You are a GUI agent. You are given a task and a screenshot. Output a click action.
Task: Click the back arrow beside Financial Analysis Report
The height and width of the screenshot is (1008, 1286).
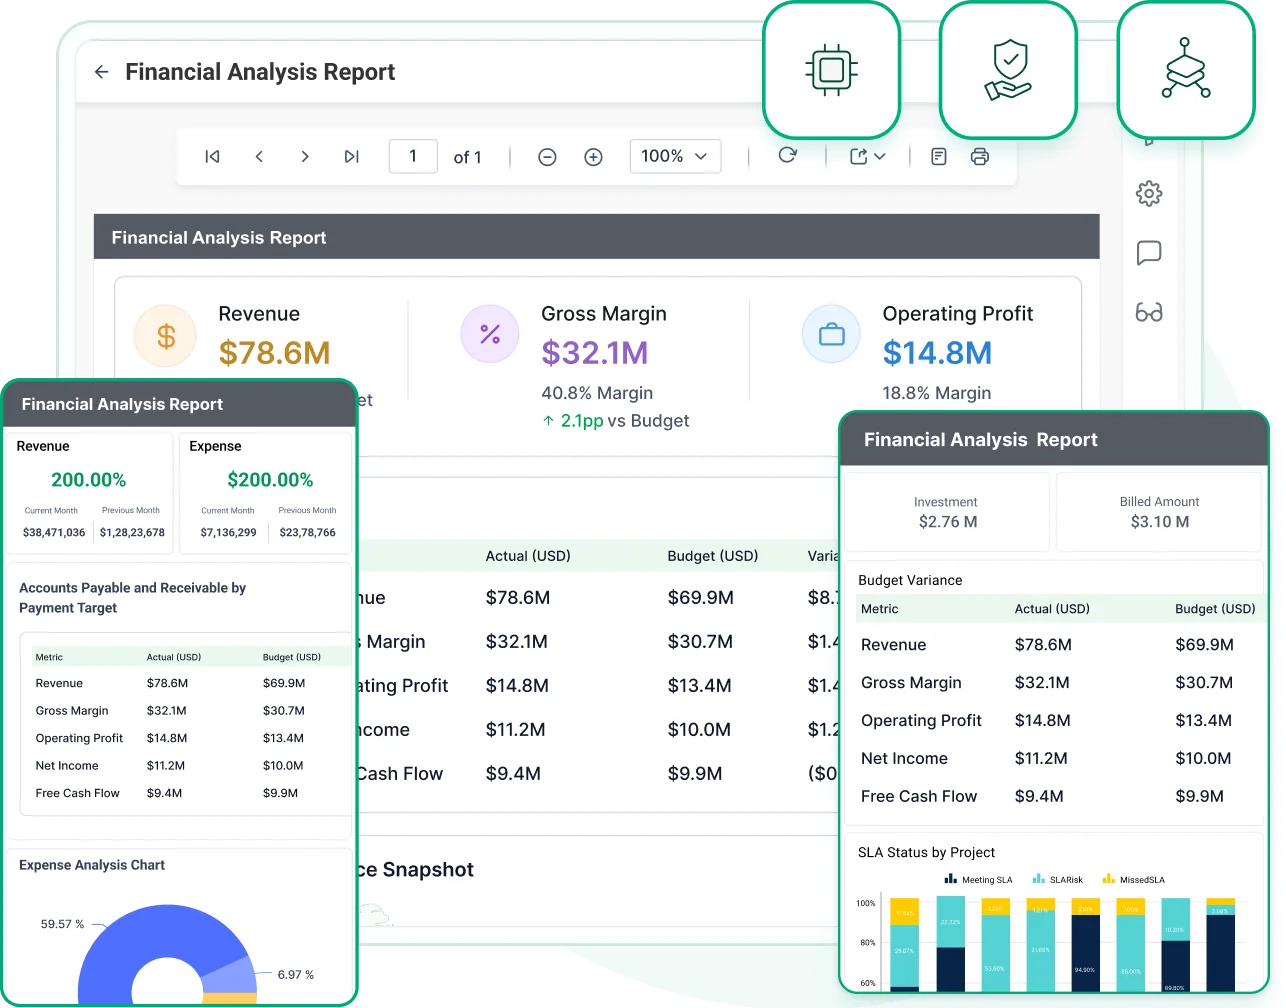click(101, 72)
